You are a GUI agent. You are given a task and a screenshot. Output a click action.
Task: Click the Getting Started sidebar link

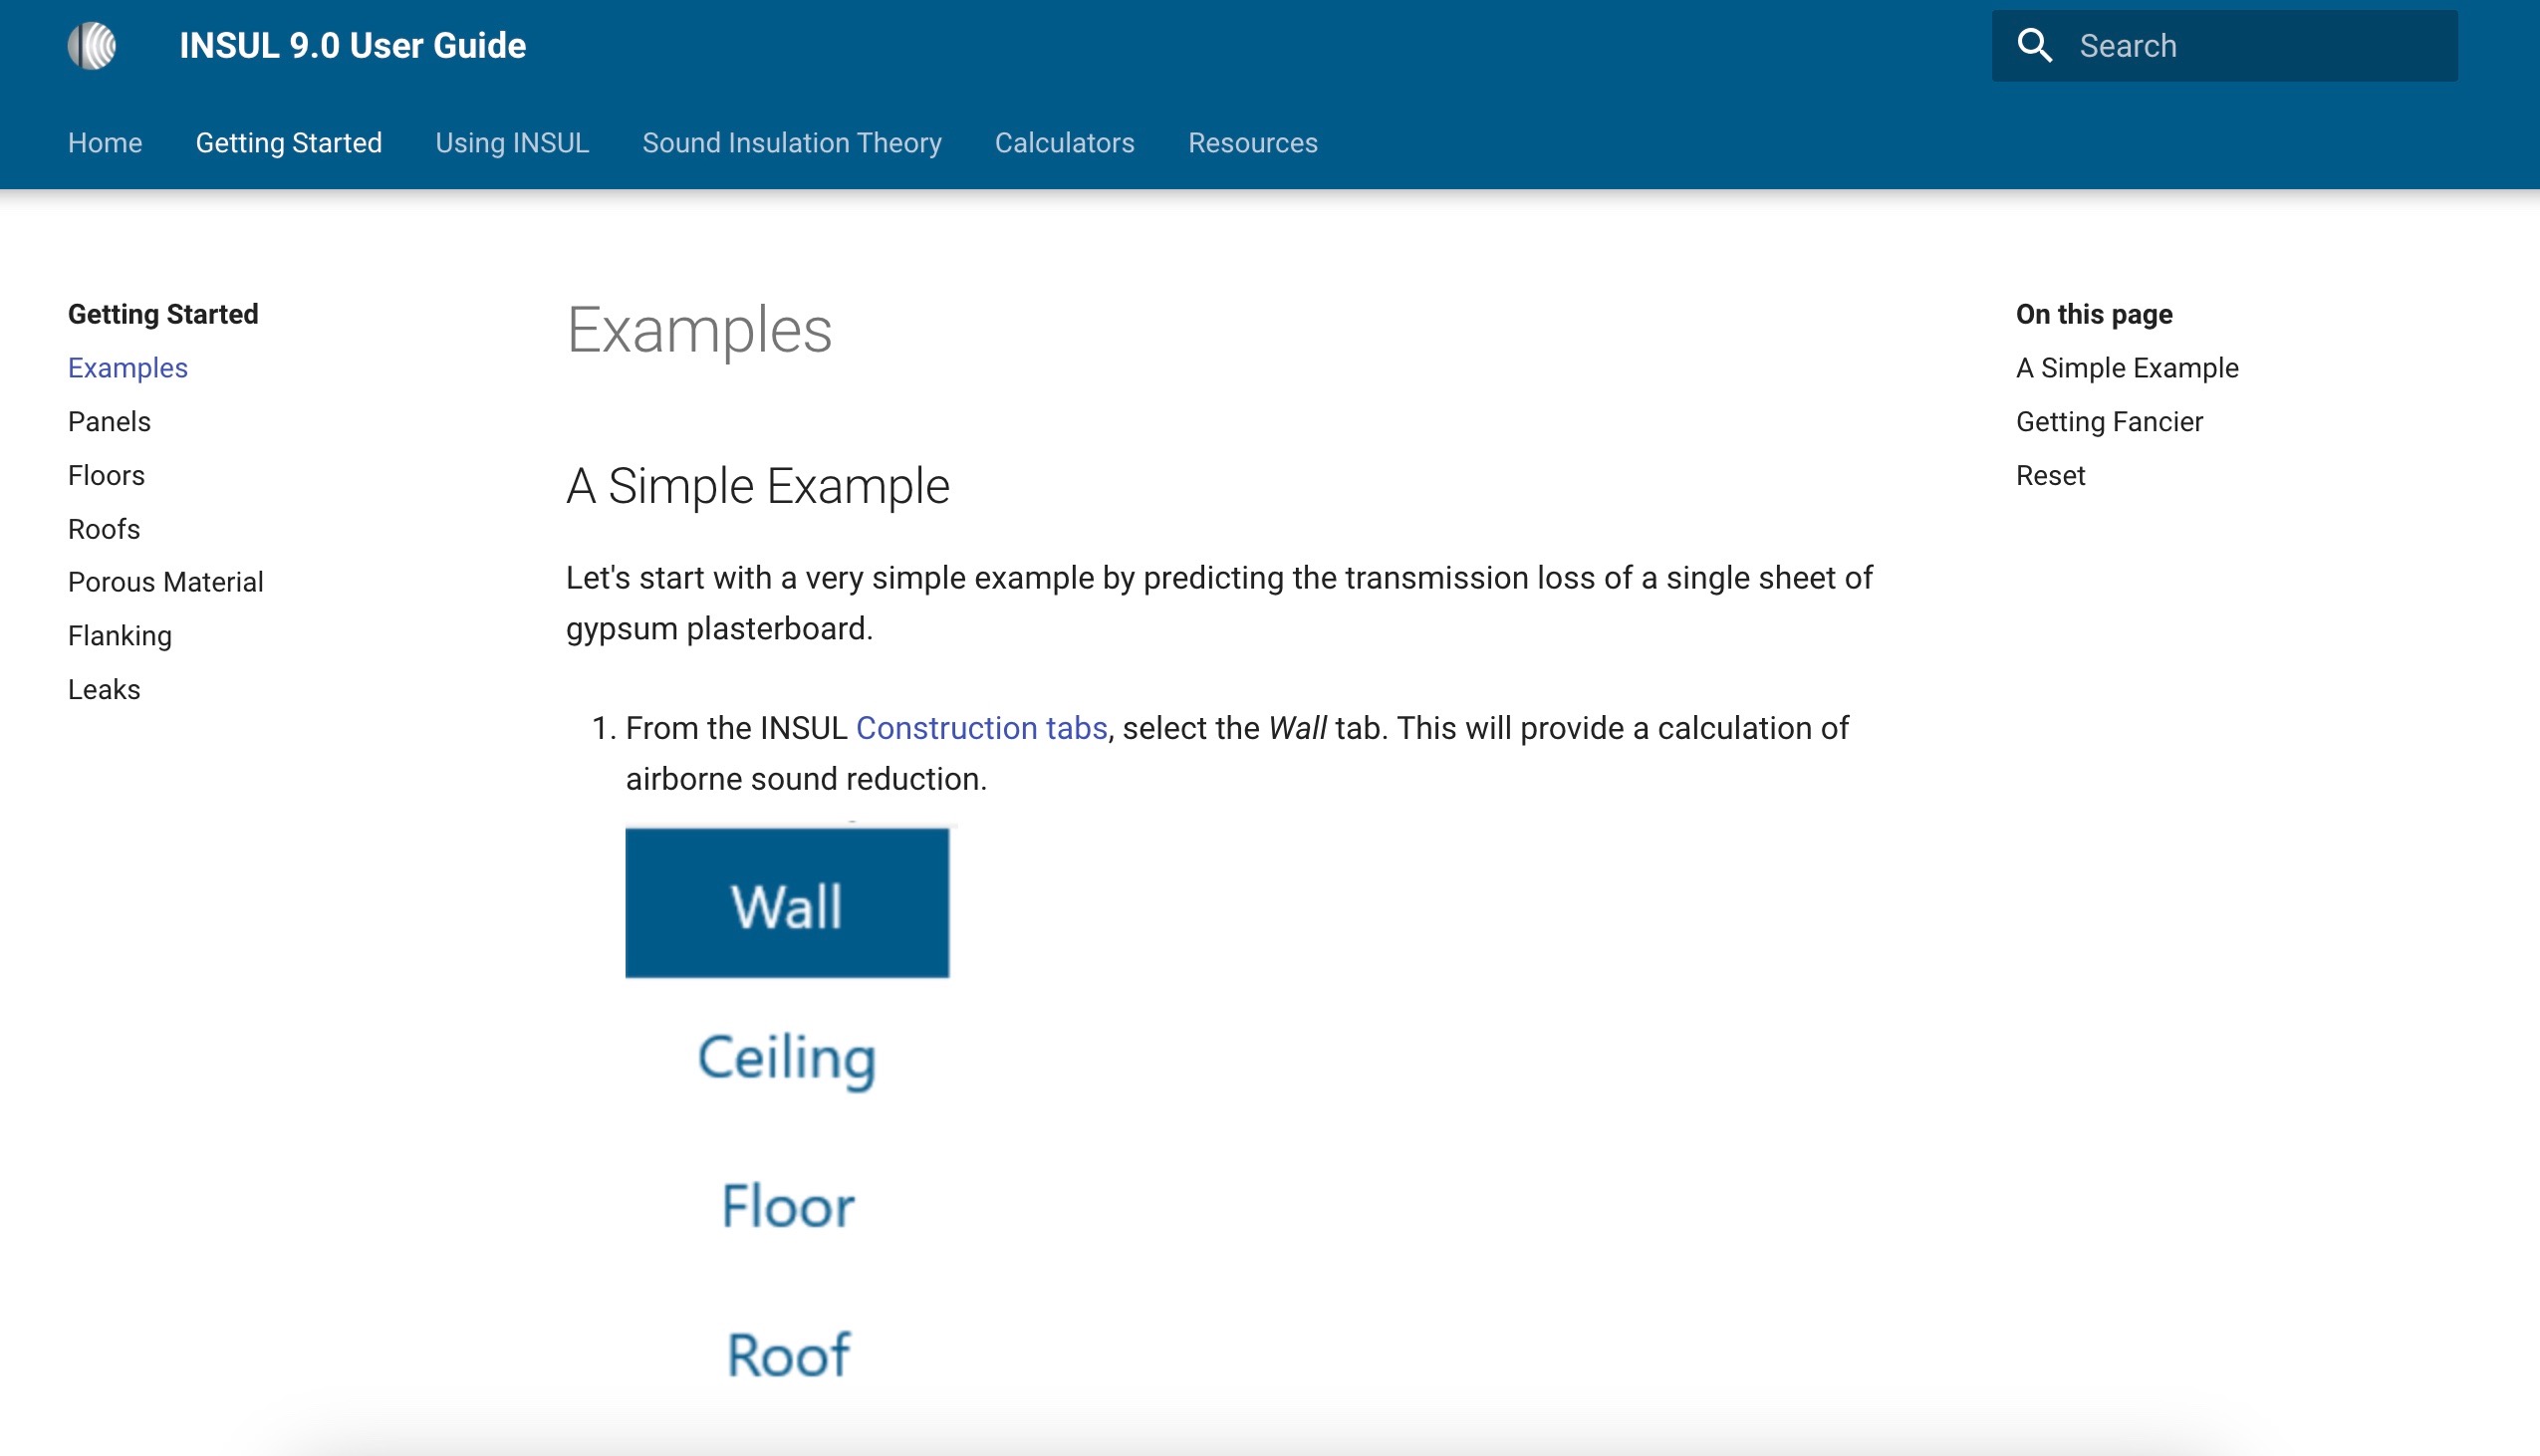[162, 314]
